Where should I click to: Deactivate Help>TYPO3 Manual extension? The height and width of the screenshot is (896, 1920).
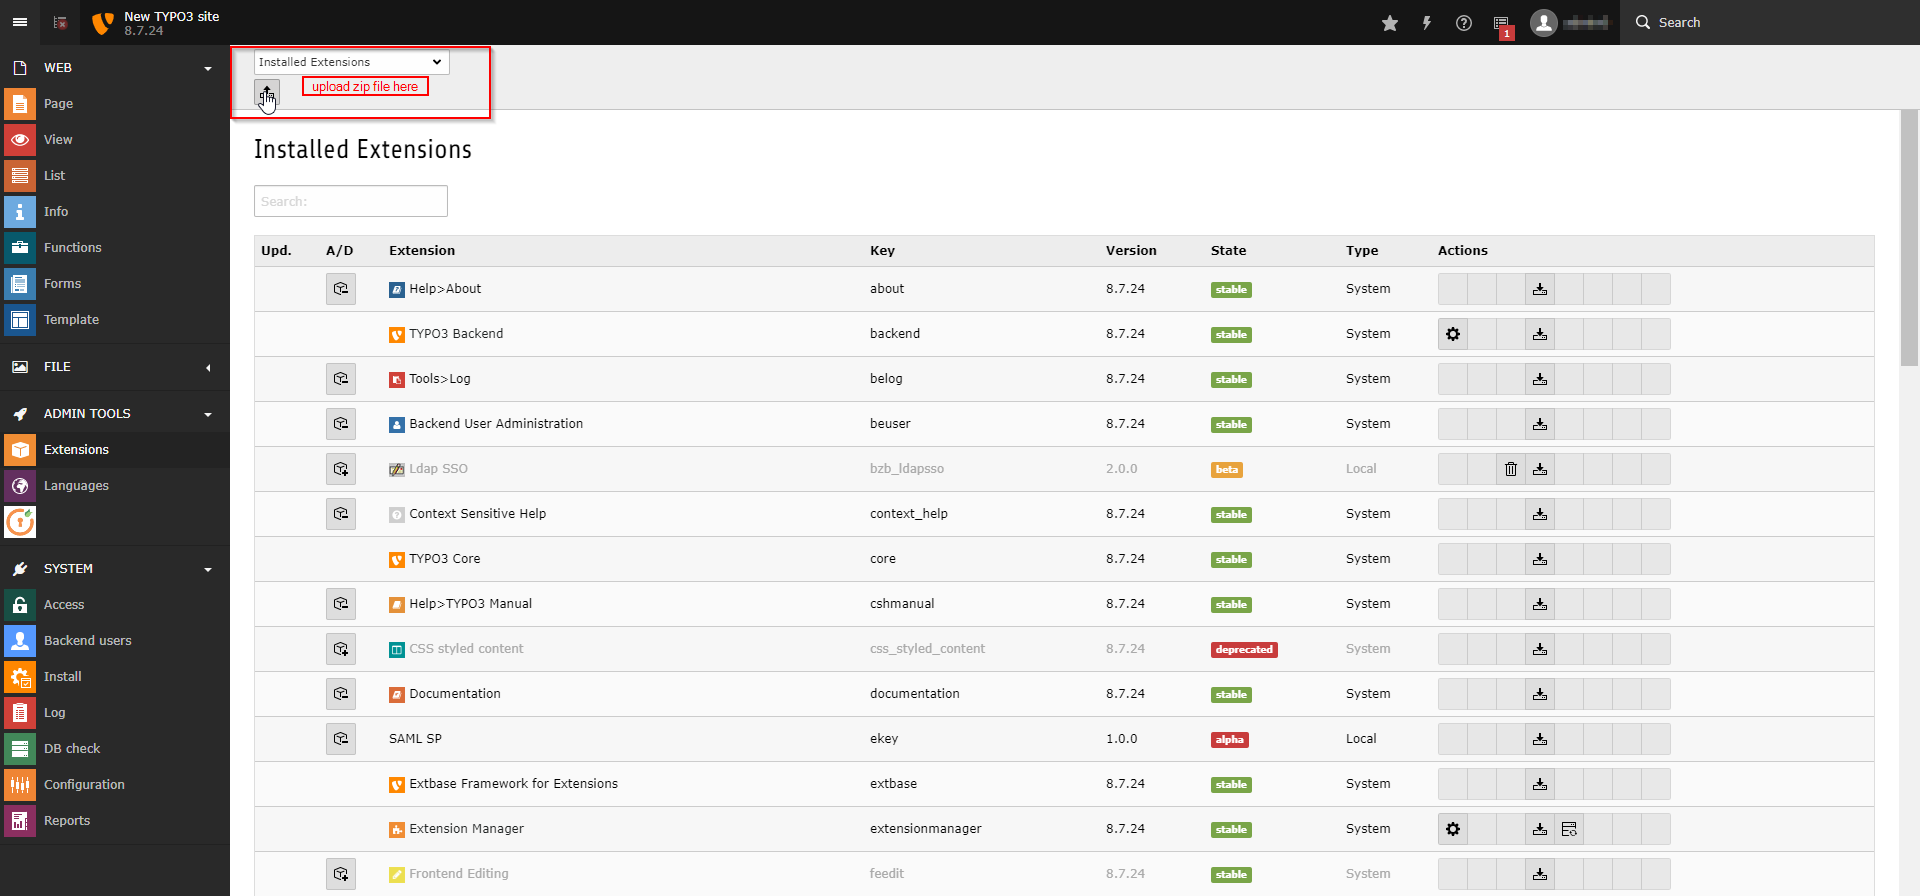[x=341, y=604]
